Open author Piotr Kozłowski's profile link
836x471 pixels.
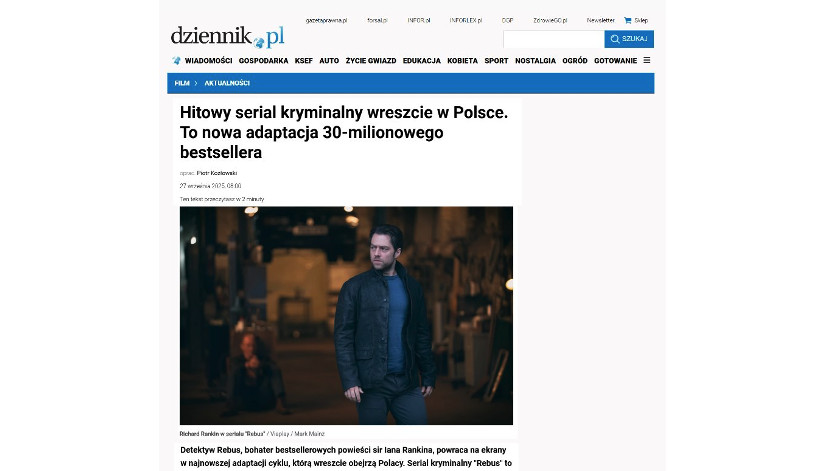tap(216, 173)
